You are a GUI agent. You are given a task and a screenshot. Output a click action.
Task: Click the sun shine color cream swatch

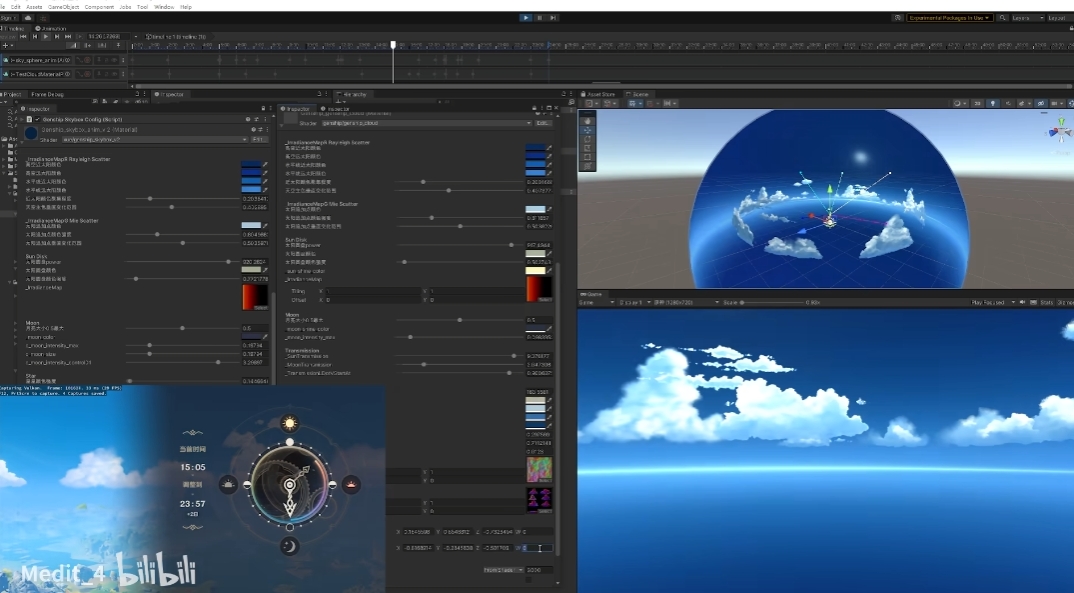535,270
